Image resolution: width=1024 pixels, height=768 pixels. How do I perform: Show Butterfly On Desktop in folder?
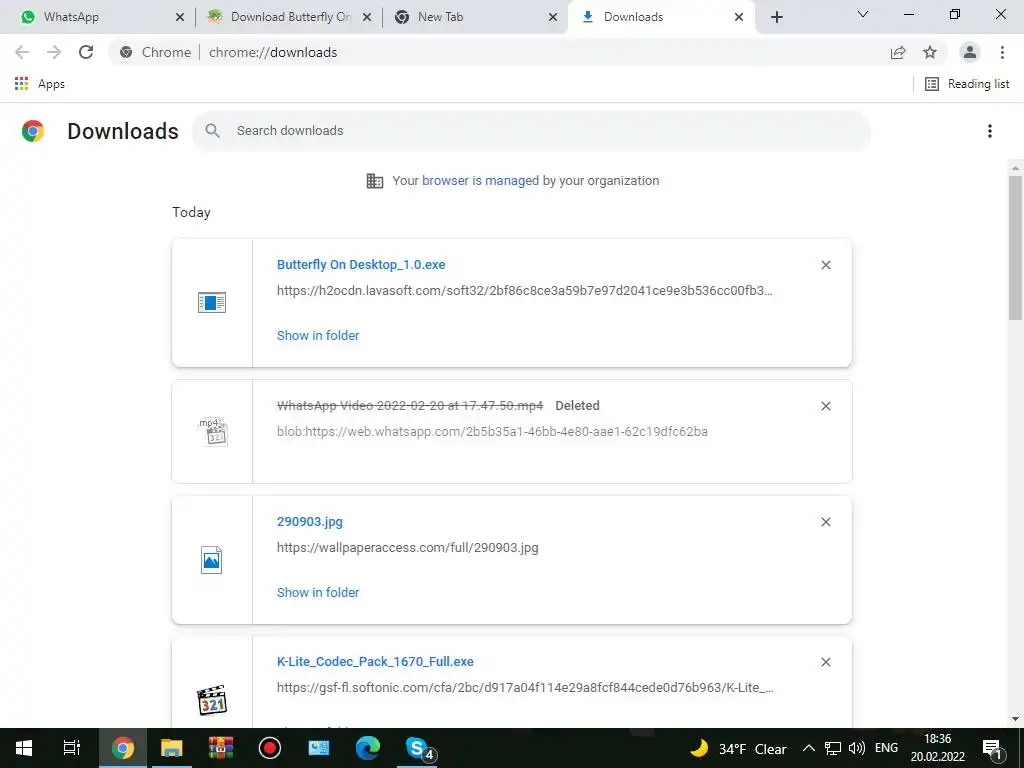[318, 336]
